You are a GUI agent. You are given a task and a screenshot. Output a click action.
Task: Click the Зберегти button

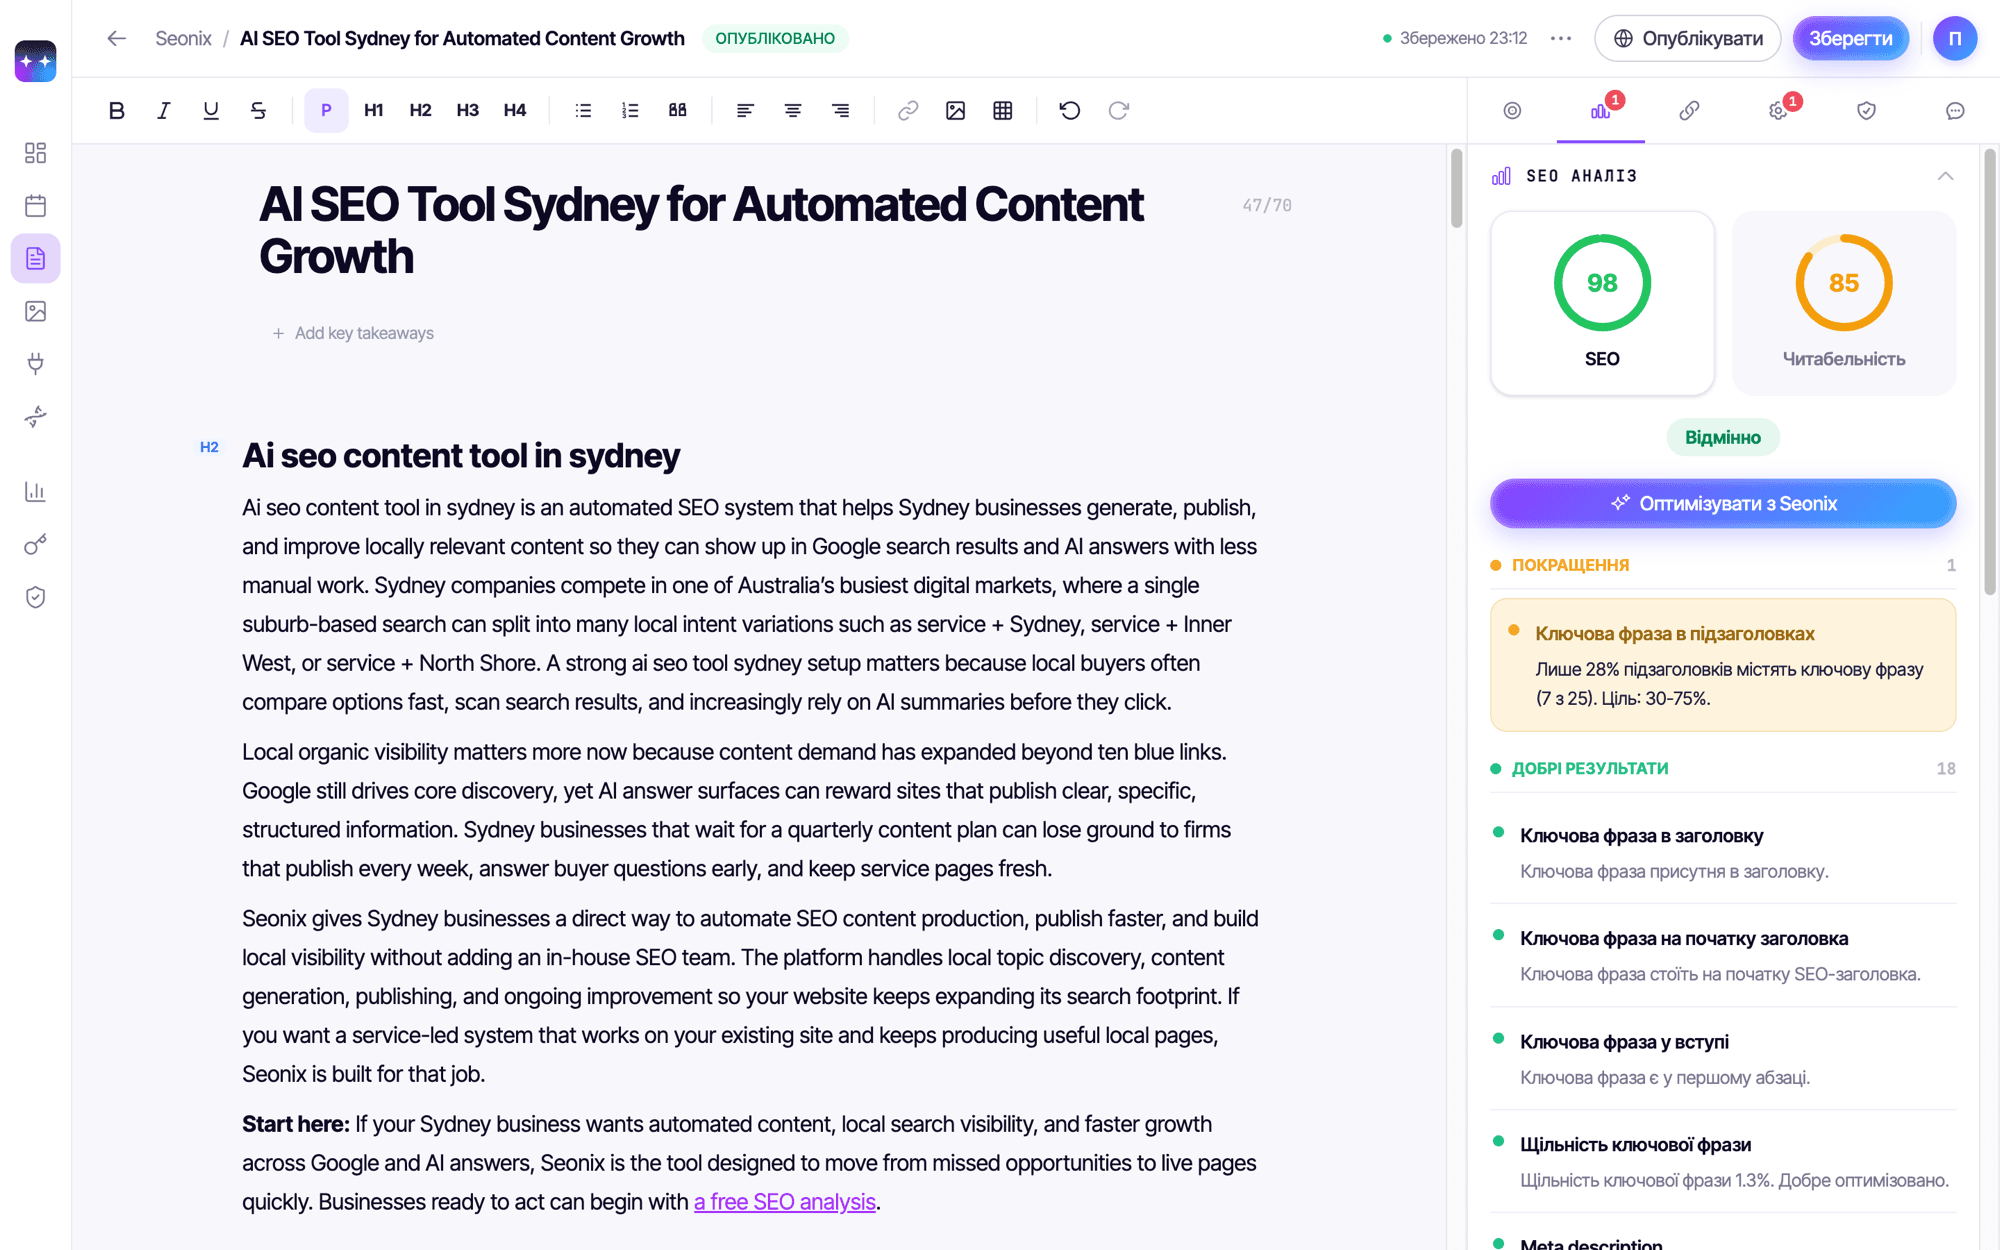click(x=1850, y=38)
